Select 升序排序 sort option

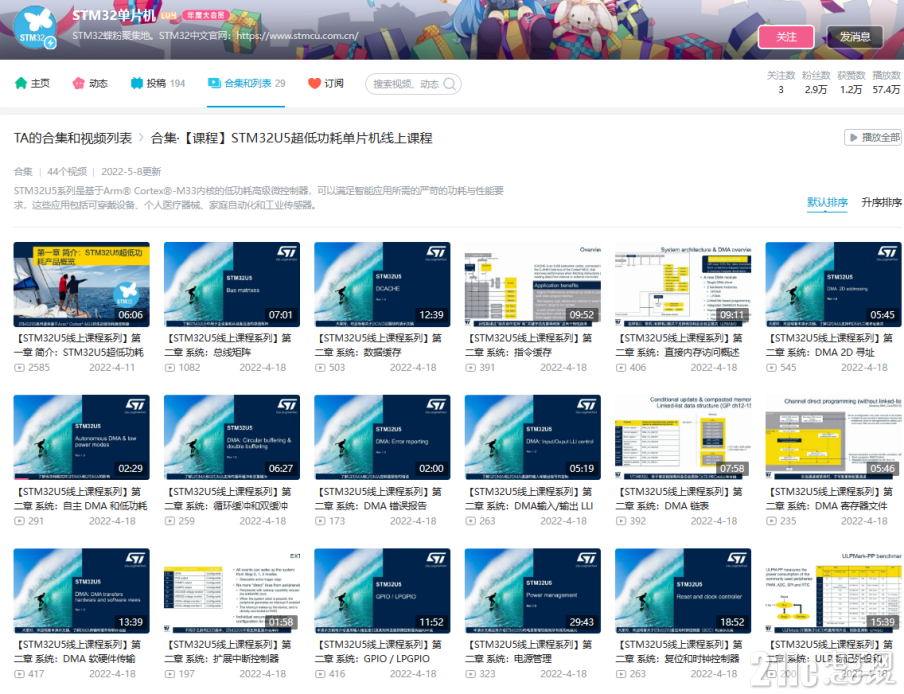(x=882, y=202)
